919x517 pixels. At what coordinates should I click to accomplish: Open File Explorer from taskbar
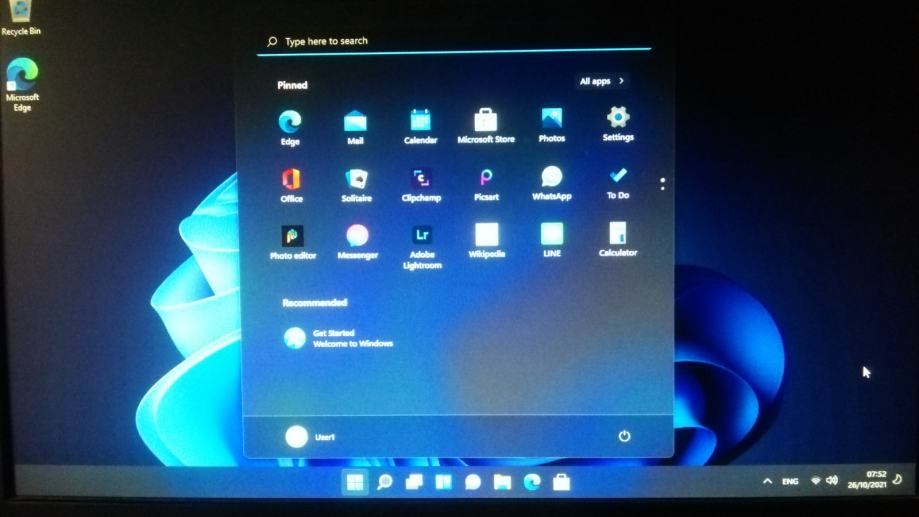pos(502,482)
